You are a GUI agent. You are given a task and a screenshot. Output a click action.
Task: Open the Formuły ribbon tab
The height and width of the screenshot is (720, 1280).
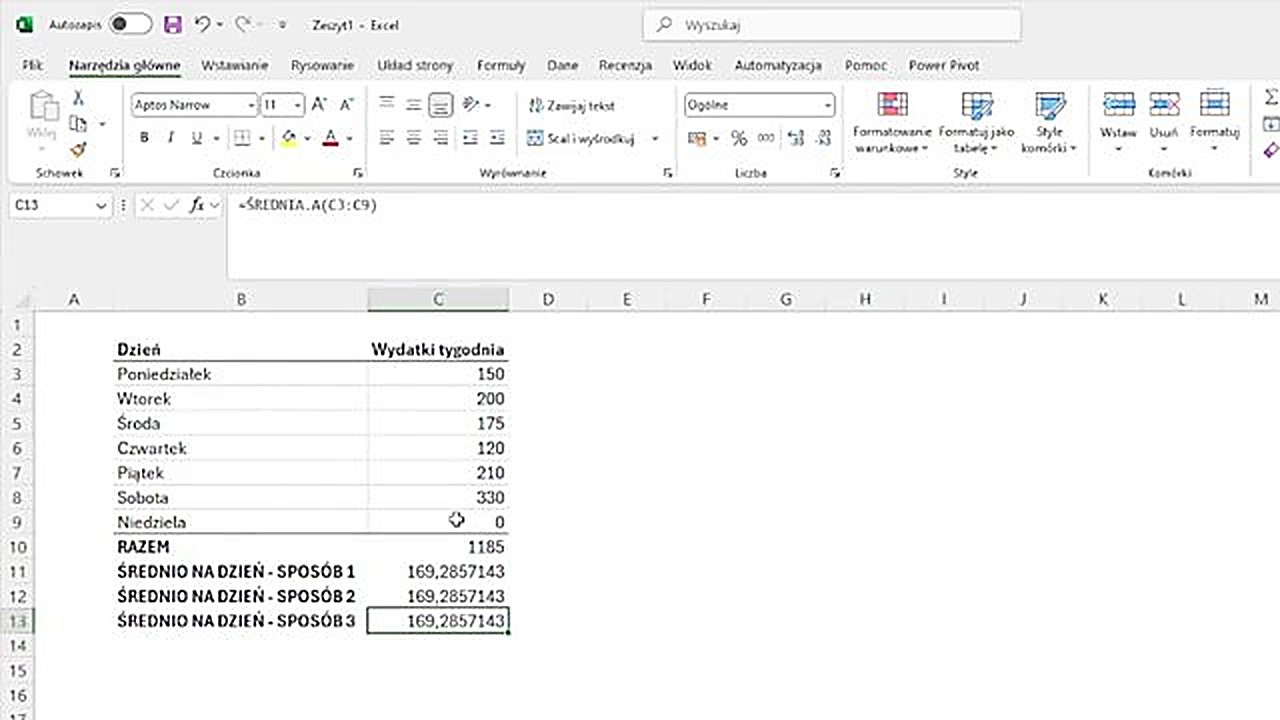(500, 65)
